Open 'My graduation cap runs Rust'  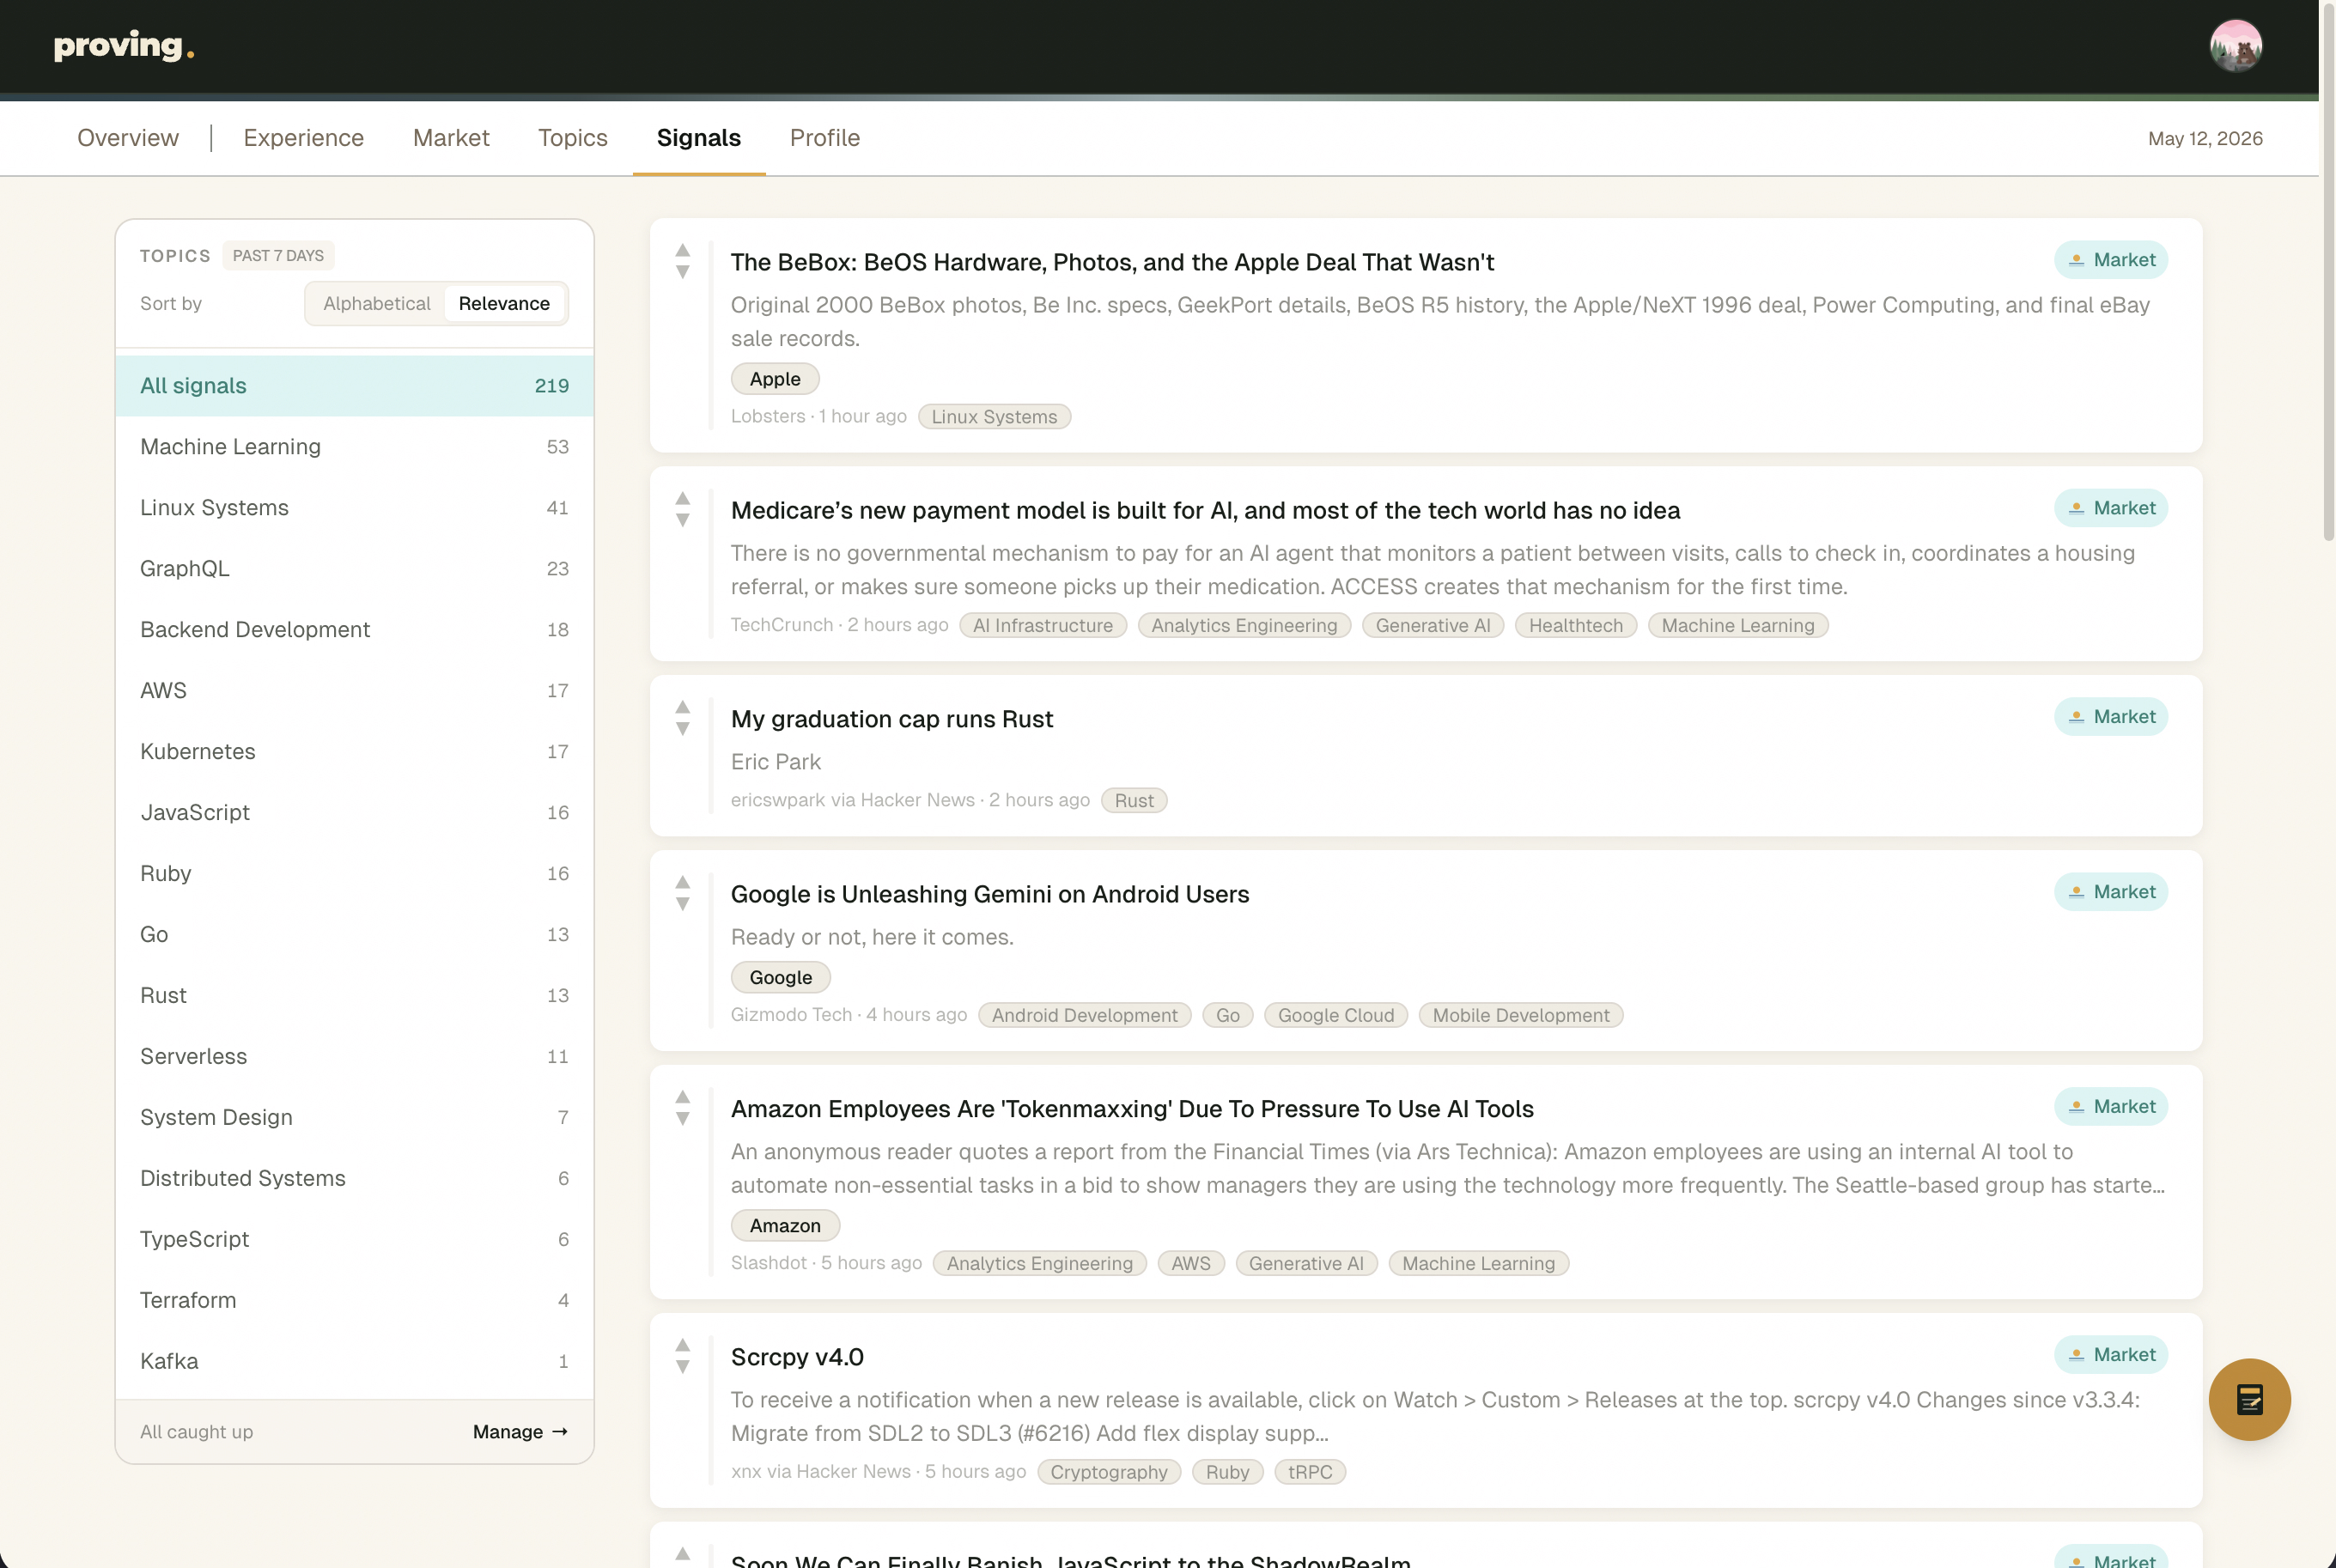point(891,719)
